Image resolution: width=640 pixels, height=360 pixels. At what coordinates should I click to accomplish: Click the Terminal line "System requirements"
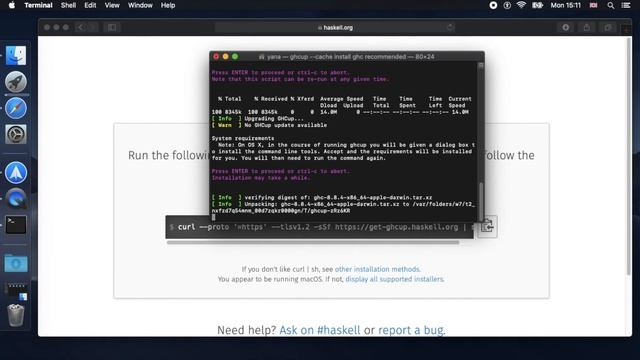pos(243,138)
